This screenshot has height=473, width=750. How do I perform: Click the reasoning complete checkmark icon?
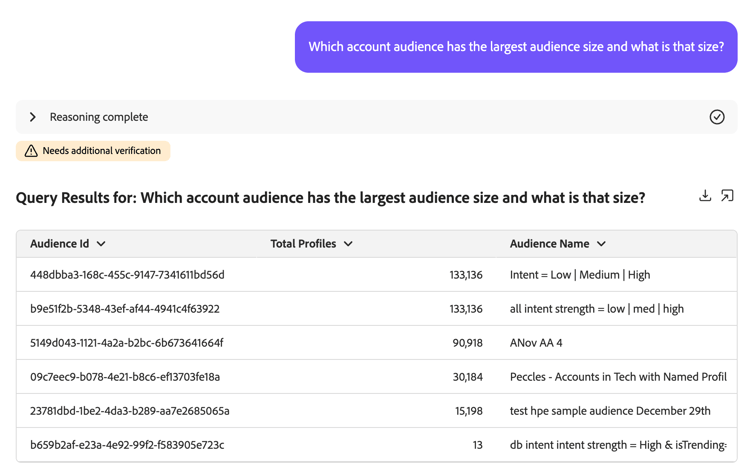(717, 117)
